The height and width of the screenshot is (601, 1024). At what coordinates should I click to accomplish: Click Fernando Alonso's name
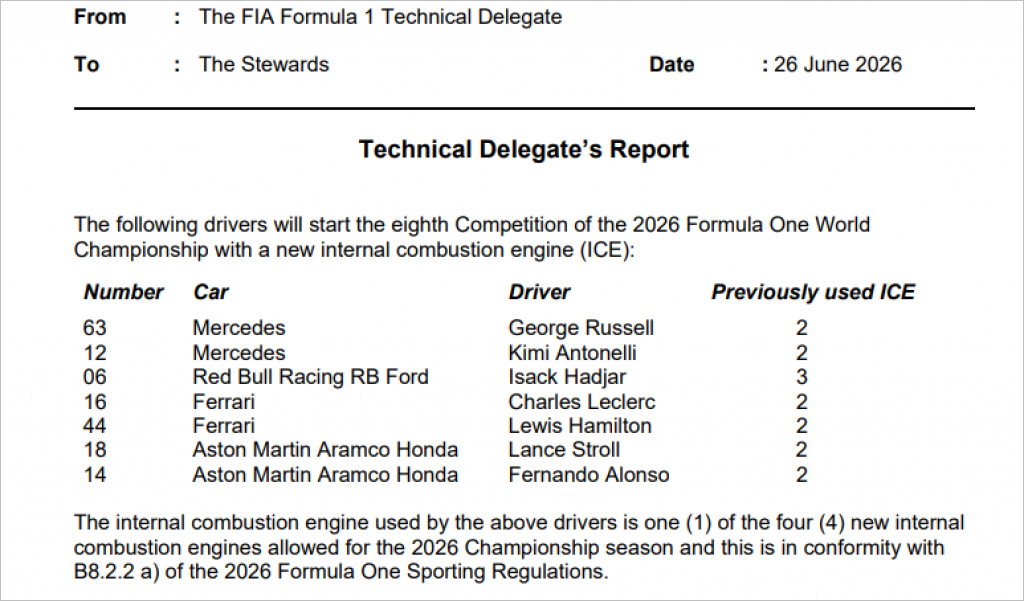pyautogui.click(x=589, y=475)
